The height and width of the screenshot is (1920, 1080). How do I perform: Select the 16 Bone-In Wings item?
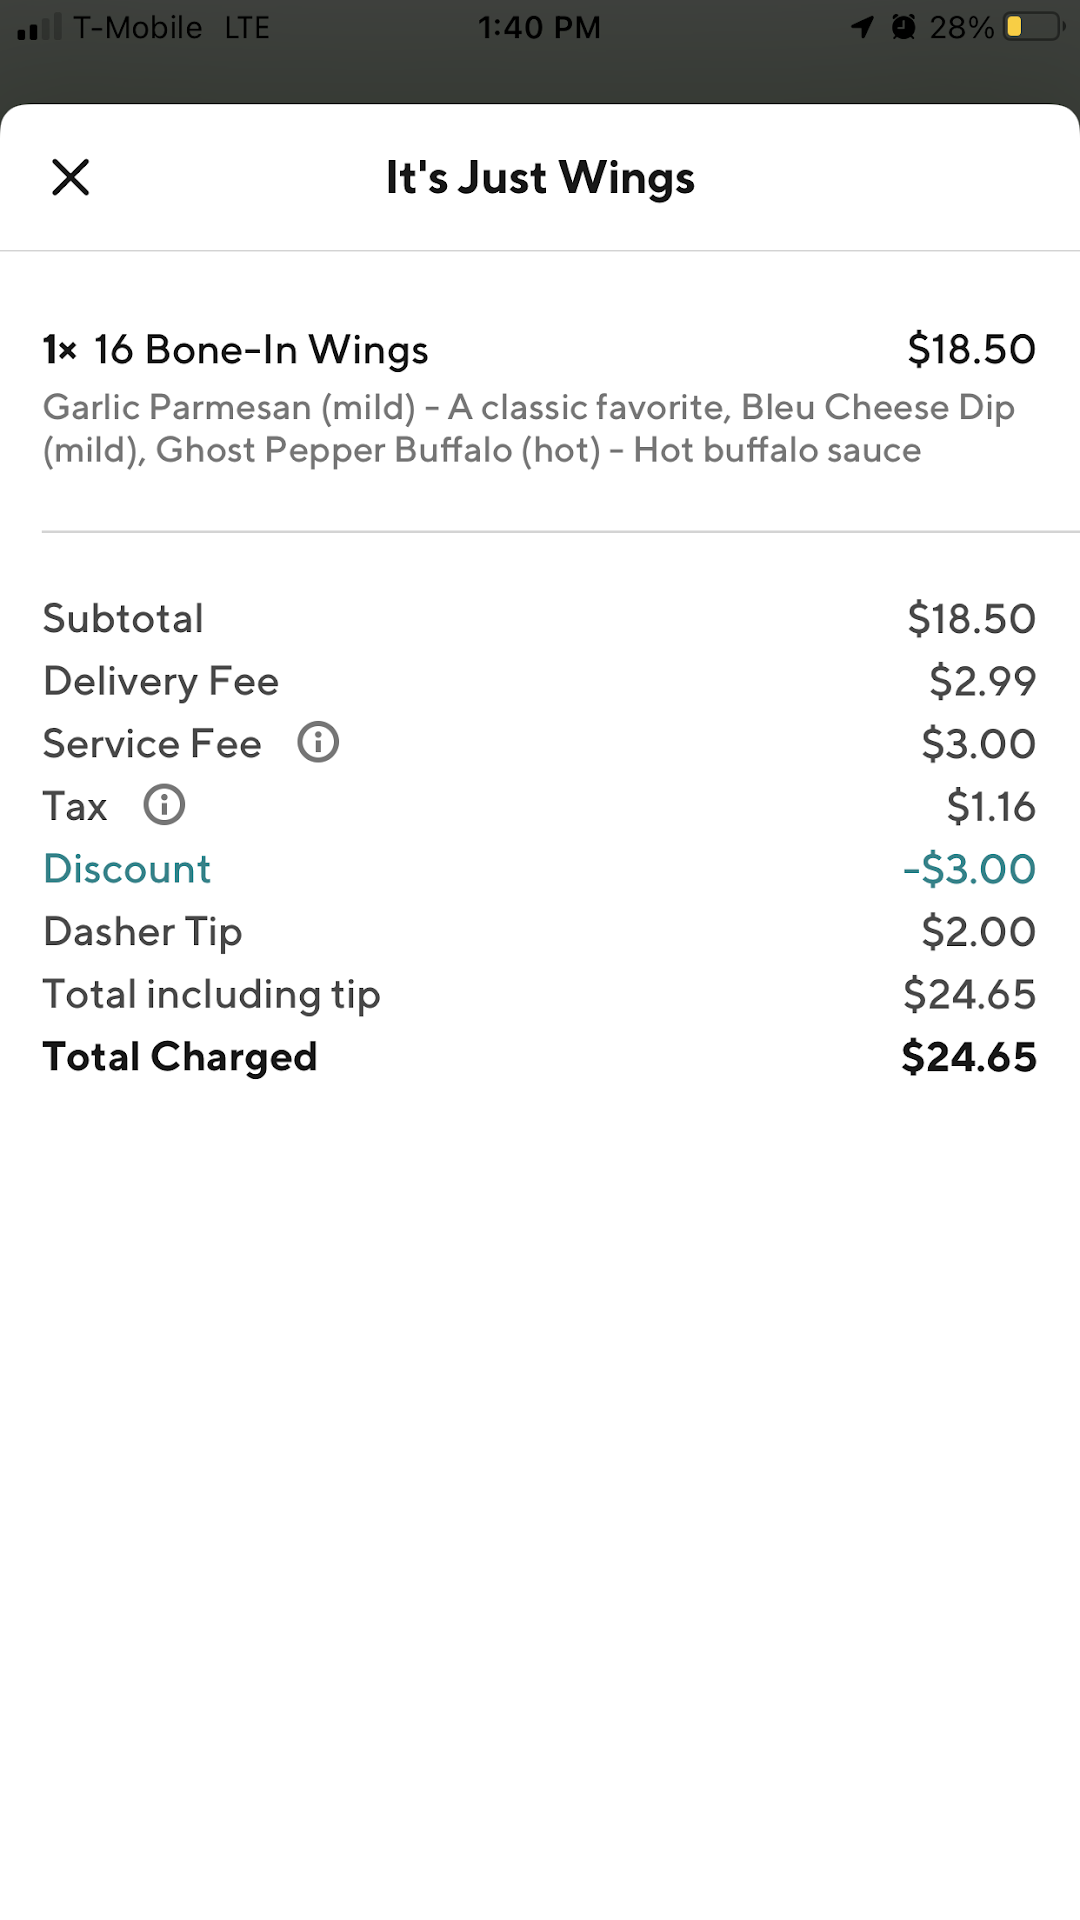coord(260,350)
